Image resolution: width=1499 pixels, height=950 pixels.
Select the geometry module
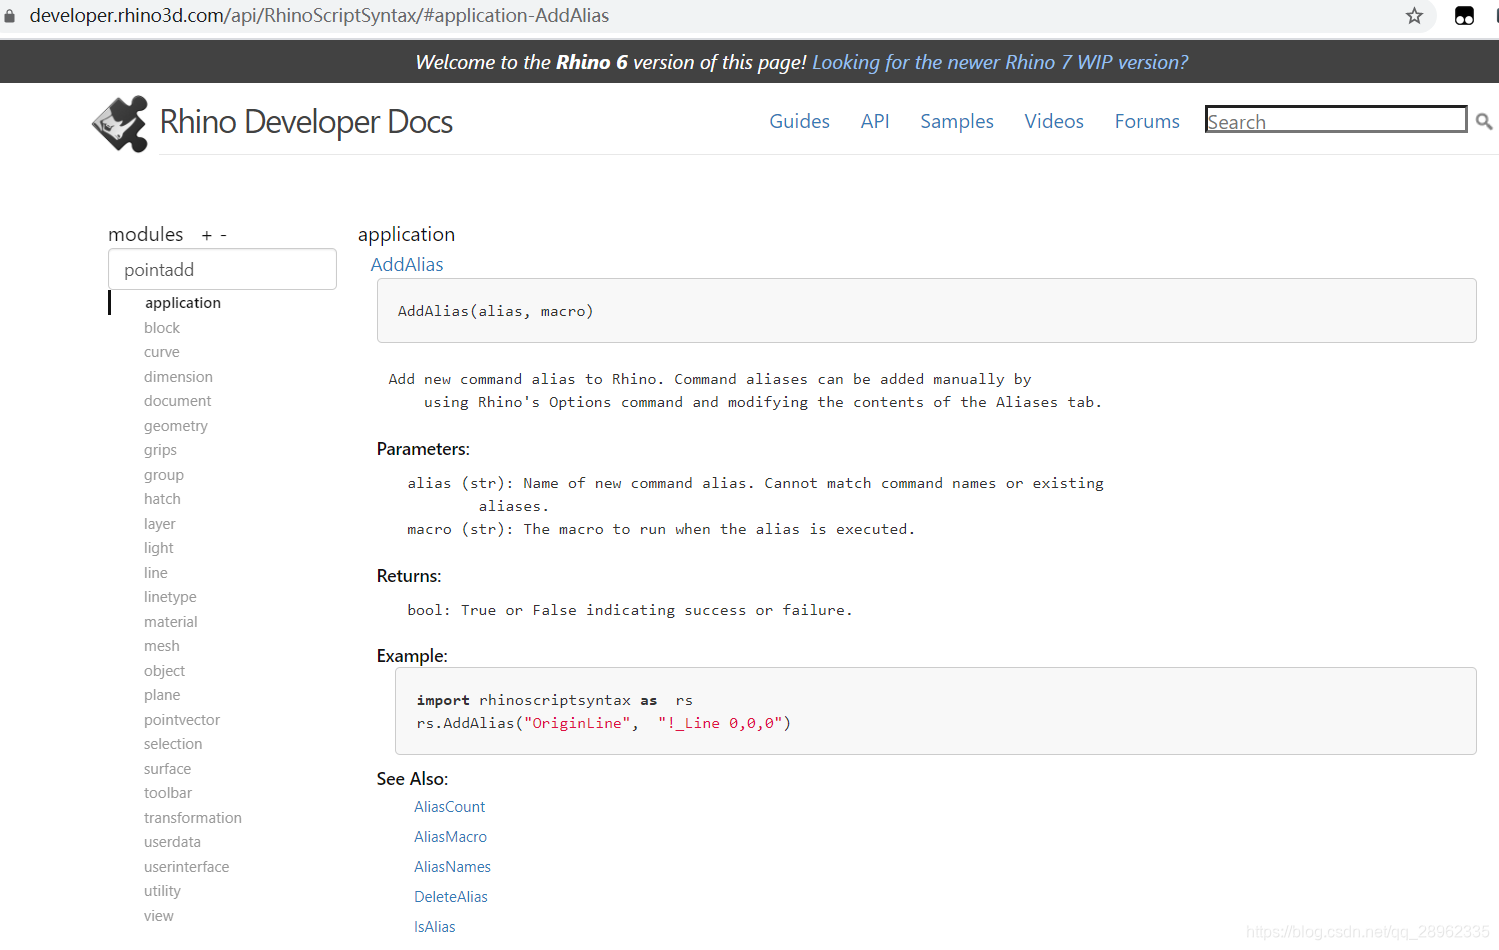(176, 426)
